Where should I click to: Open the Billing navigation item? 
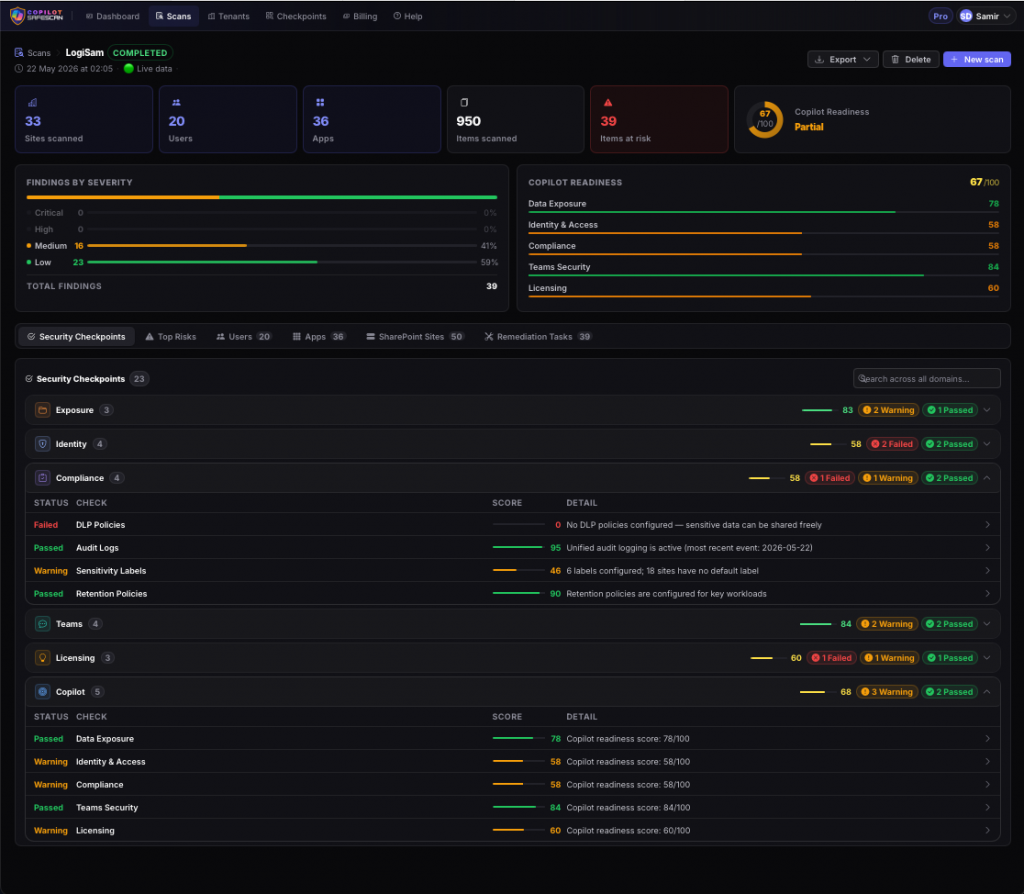coord(360,16)
